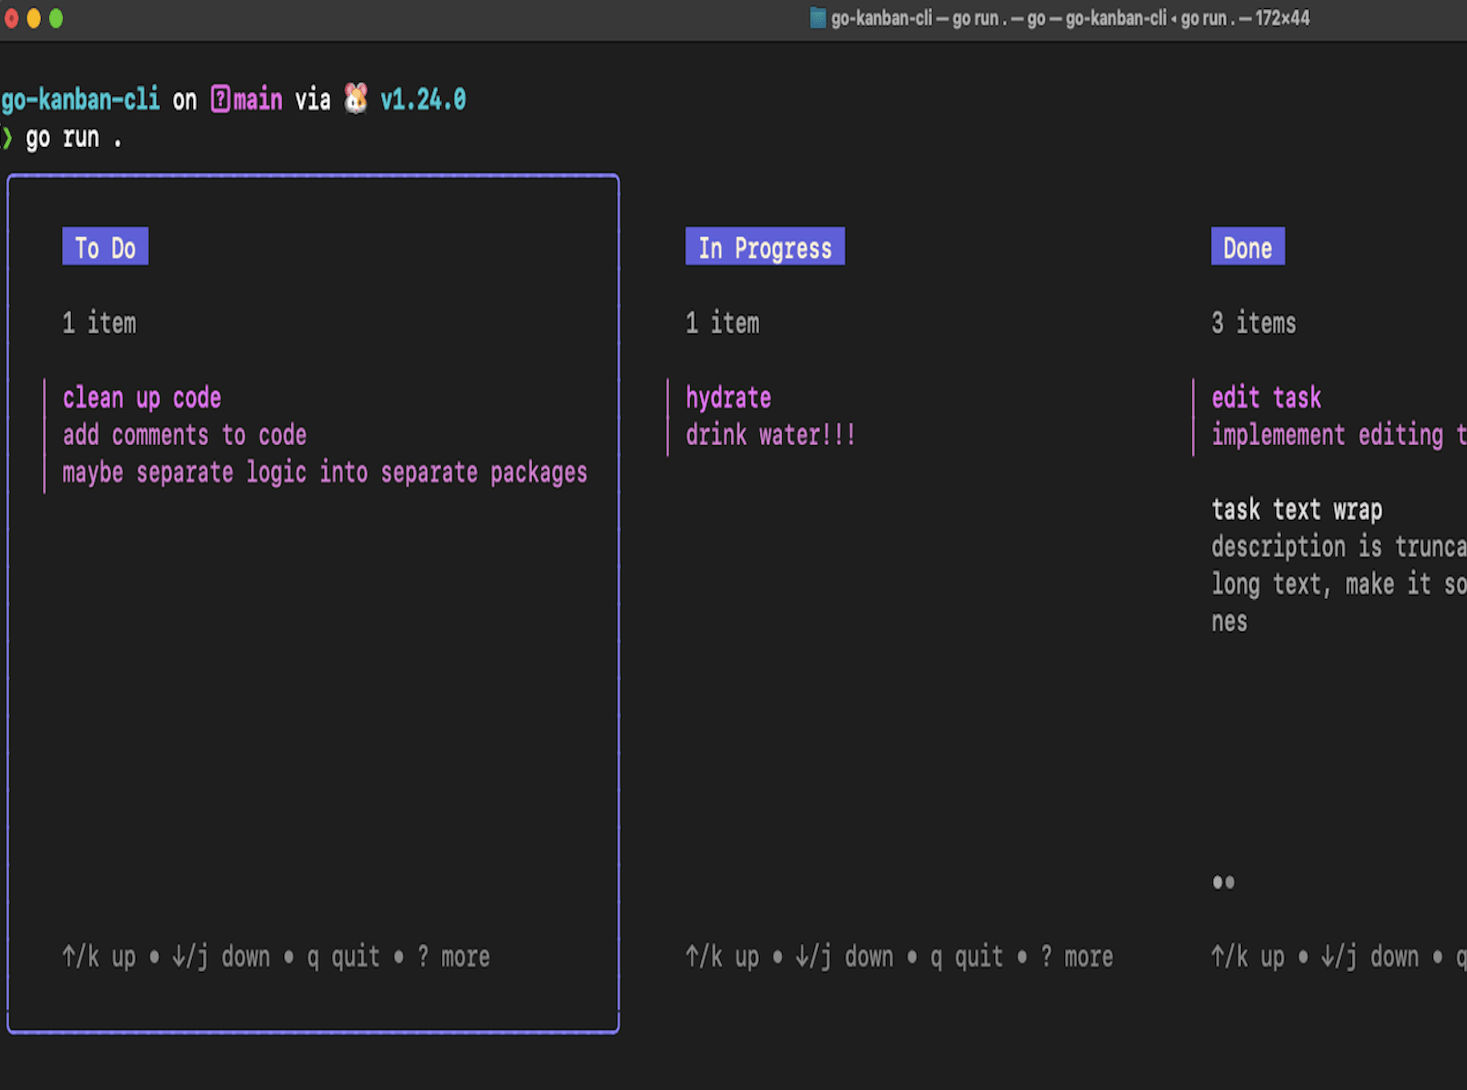The width and height of the screenshot is (1467, 1090).
Task: Click '↓/j down' hint in To Do column
Action: pyautogui.click(x=221, y=957)
